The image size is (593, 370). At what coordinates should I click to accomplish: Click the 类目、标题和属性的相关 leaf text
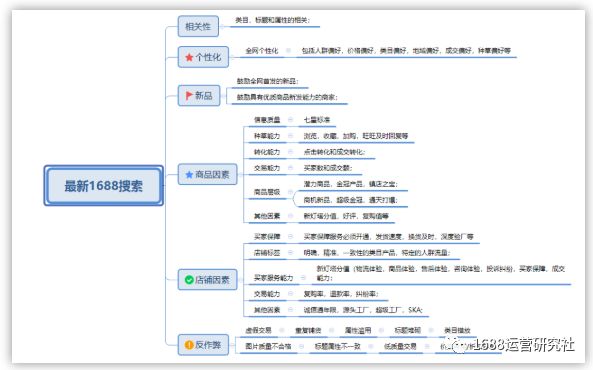[x=272, y=20]
